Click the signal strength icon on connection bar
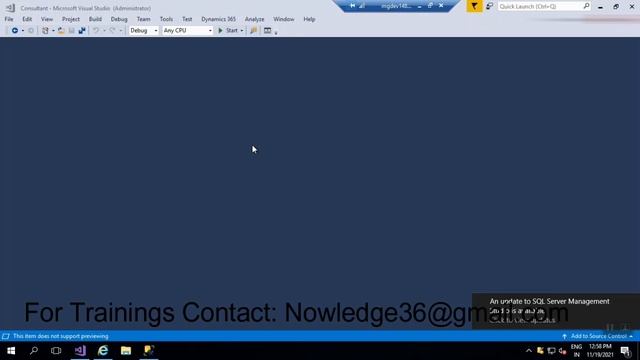The width and height of the screenshot is (640, 360). point(362,6)
